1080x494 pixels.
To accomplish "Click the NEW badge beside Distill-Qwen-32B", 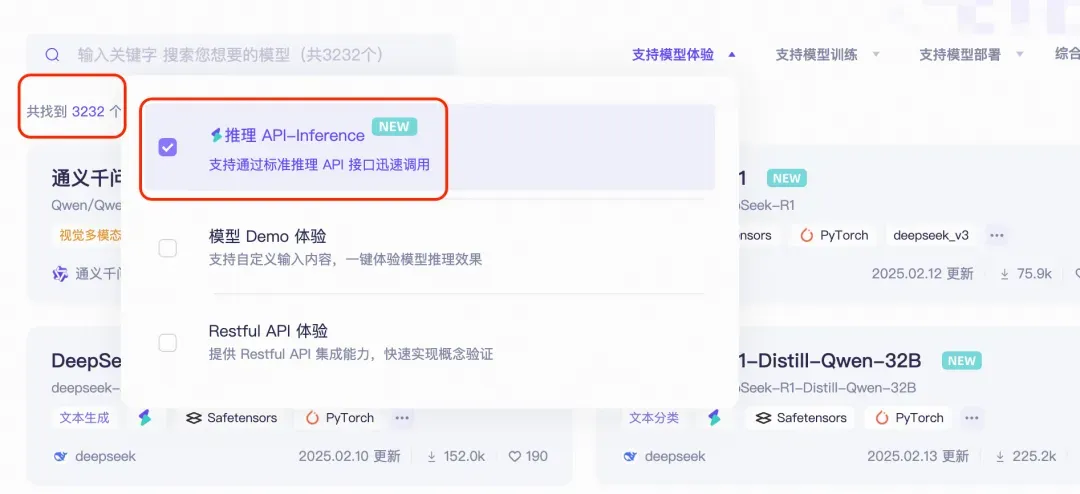I will click(x=962, y=360).
